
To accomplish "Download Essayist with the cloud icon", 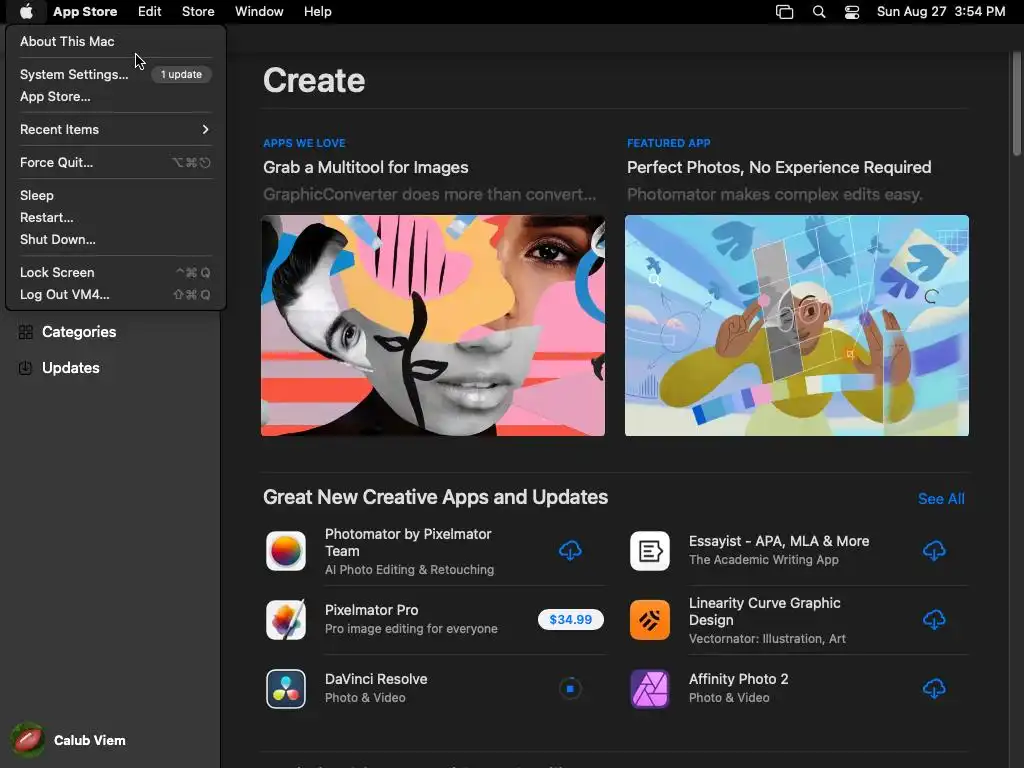I will click(934, 551).
